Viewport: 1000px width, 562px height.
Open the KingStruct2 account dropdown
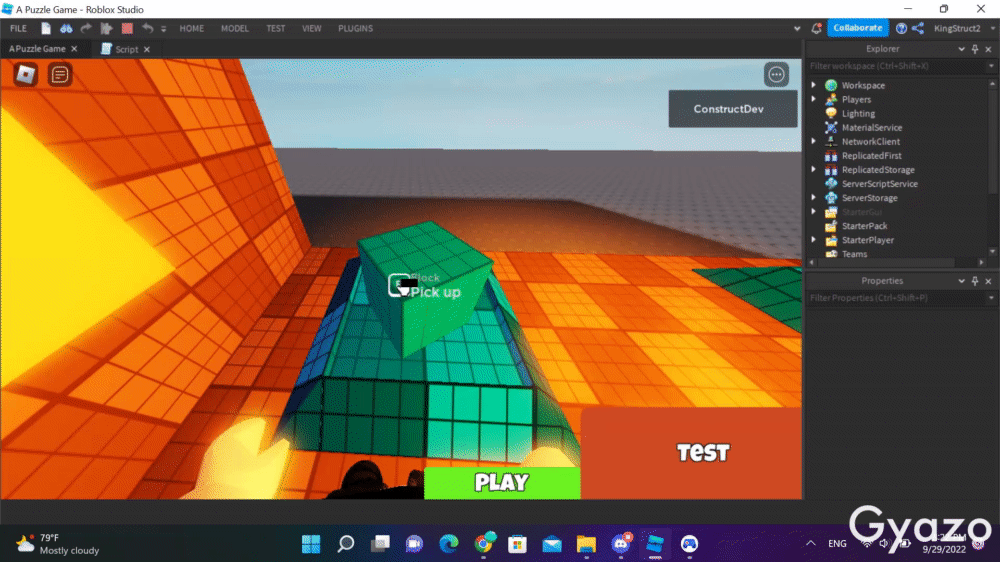point(963,28)
